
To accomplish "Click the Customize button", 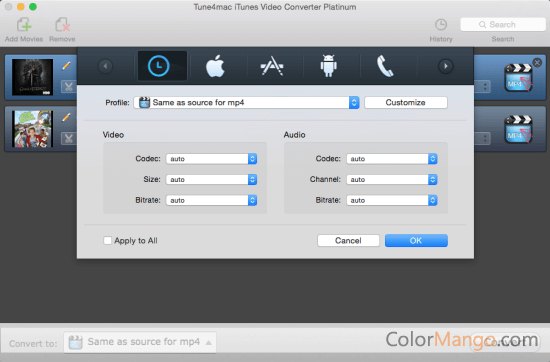I will 406,102.
